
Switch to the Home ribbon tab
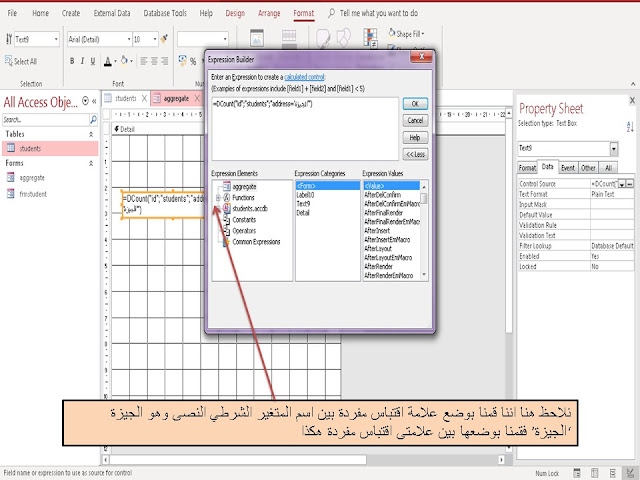point(40,13)
